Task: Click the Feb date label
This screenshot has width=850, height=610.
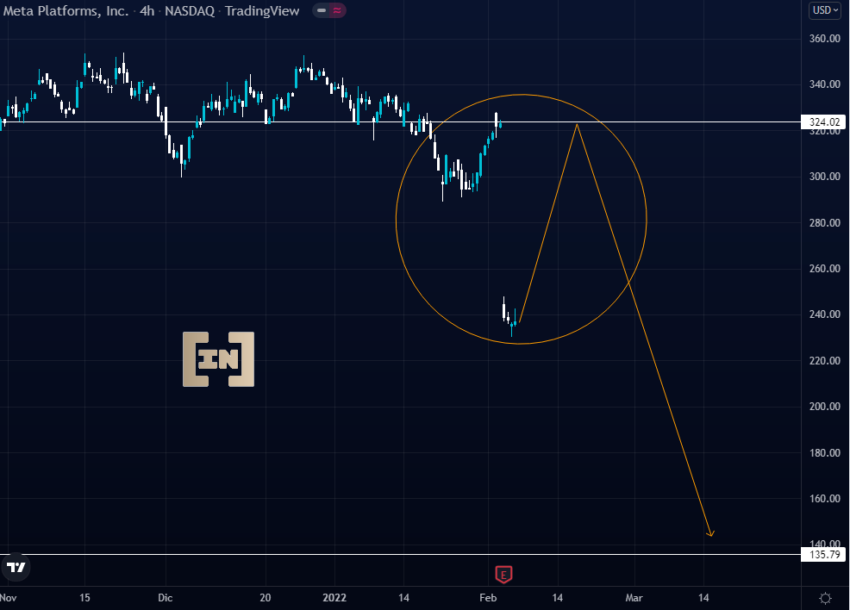Action: coord(488,598)
